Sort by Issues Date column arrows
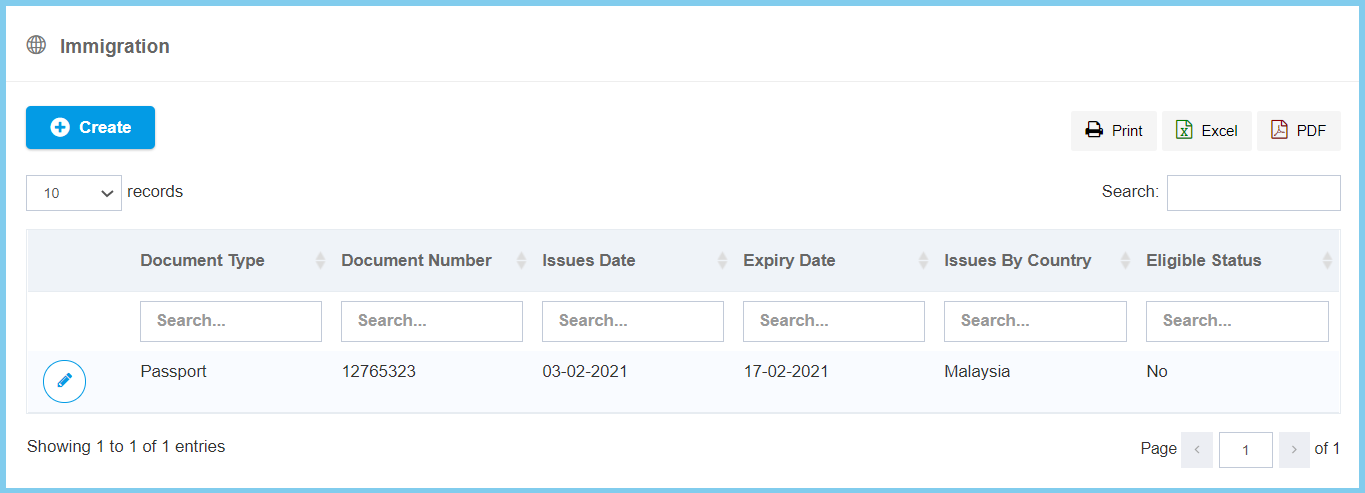Viewport: 1365px width, 493px height. 722,261
